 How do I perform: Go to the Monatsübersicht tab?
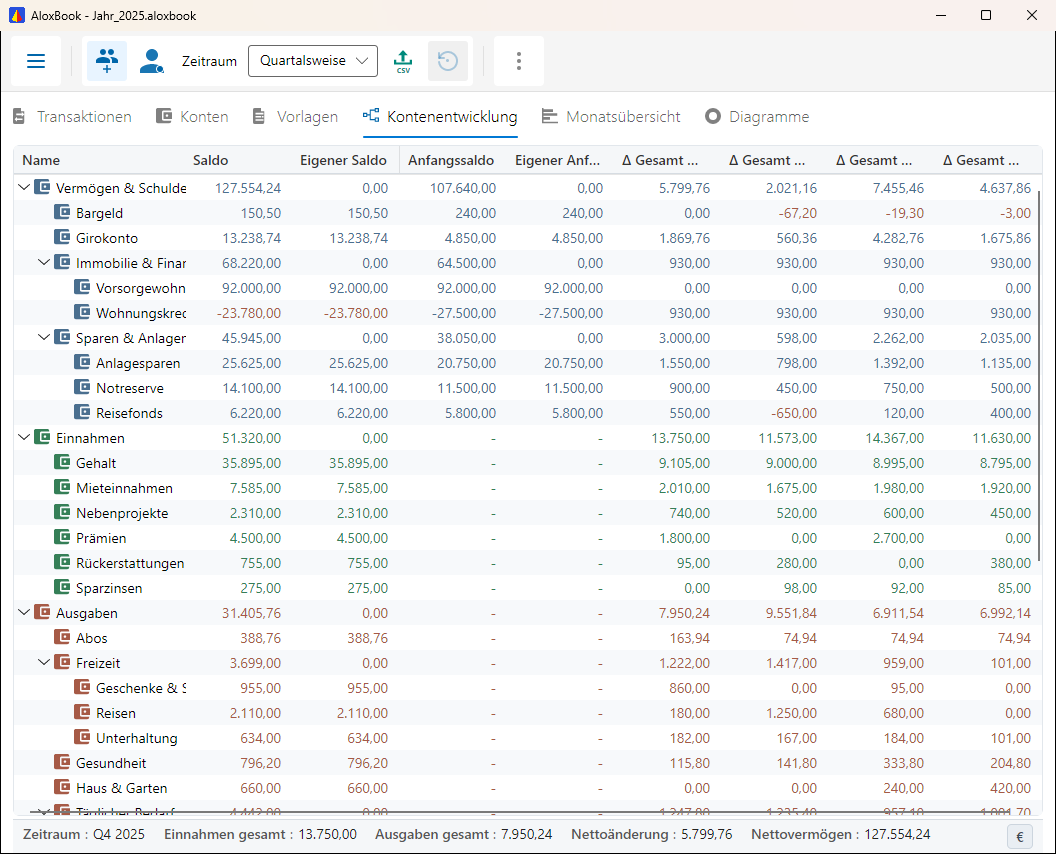point(611,117)
